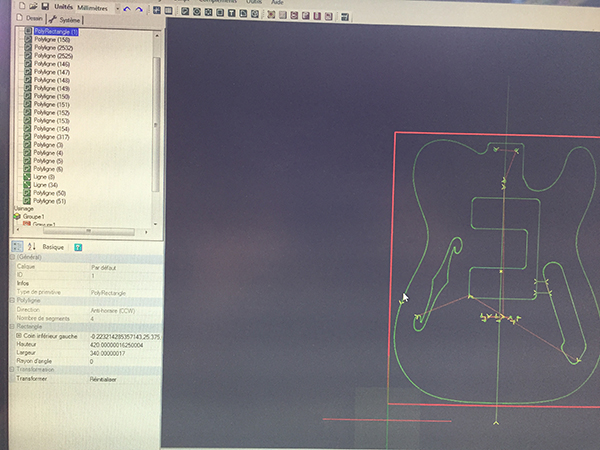Select Polyligne (158) in the tree

[52, 40]
